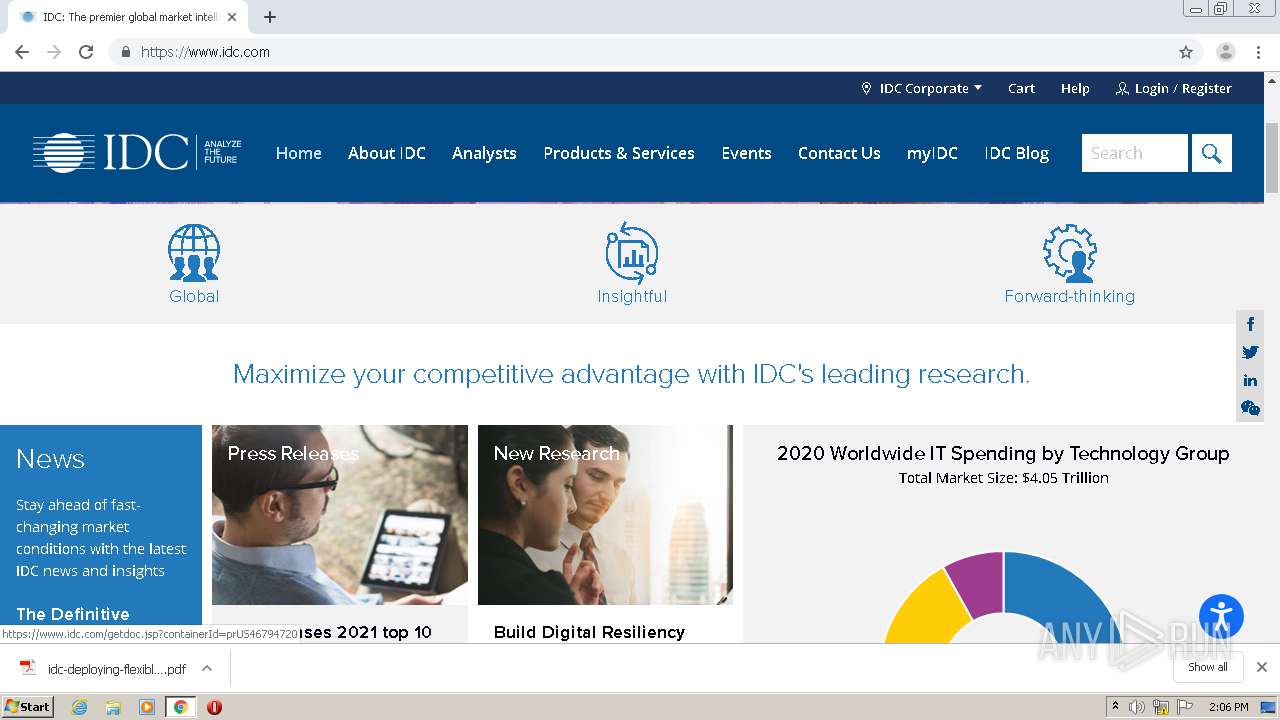Click Show all downloads button
Image resolution: width=1280 pixels, height=720 pixels.
(1208, 667)
